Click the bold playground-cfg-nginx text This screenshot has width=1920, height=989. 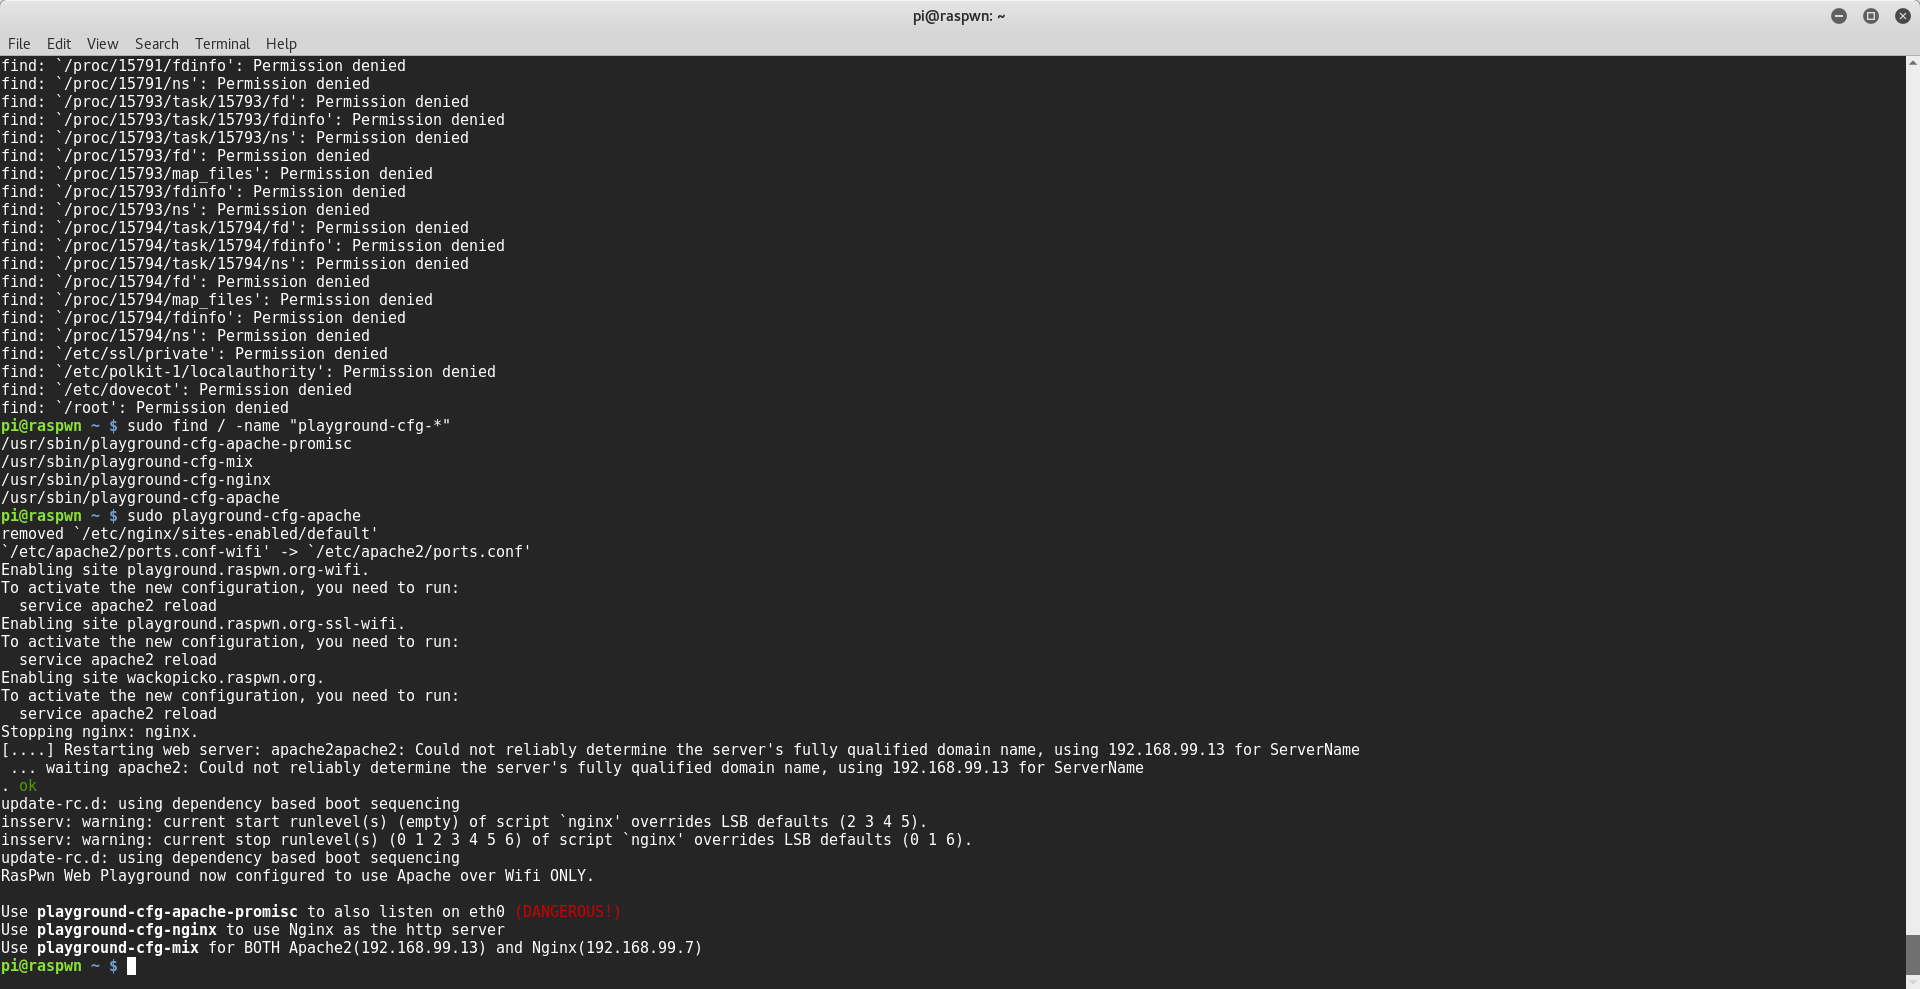(127, 930)
